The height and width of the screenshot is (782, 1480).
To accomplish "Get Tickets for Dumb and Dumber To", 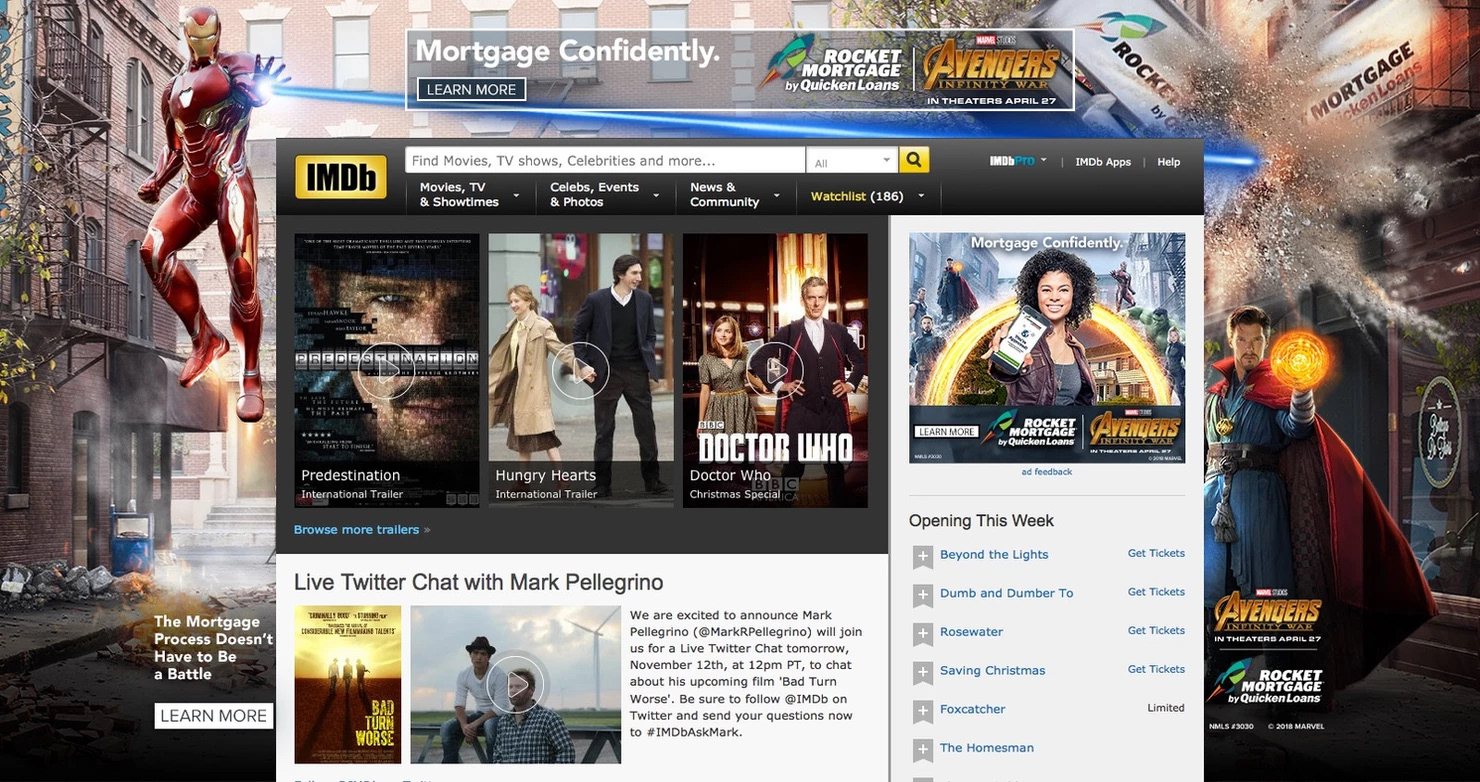I will pos(1156,592).
